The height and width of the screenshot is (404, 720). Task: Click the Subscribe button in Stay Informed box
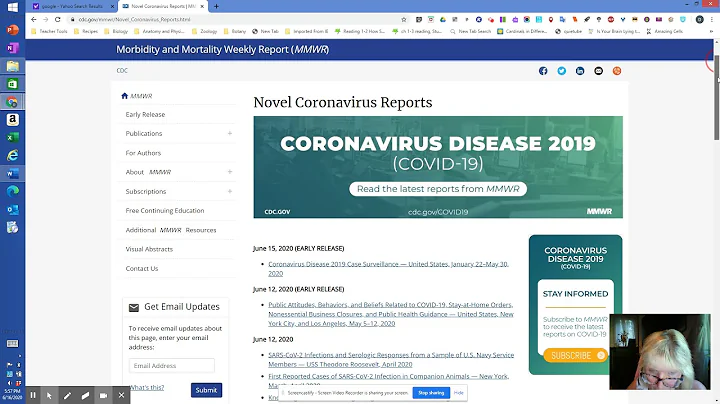point(575,355)
